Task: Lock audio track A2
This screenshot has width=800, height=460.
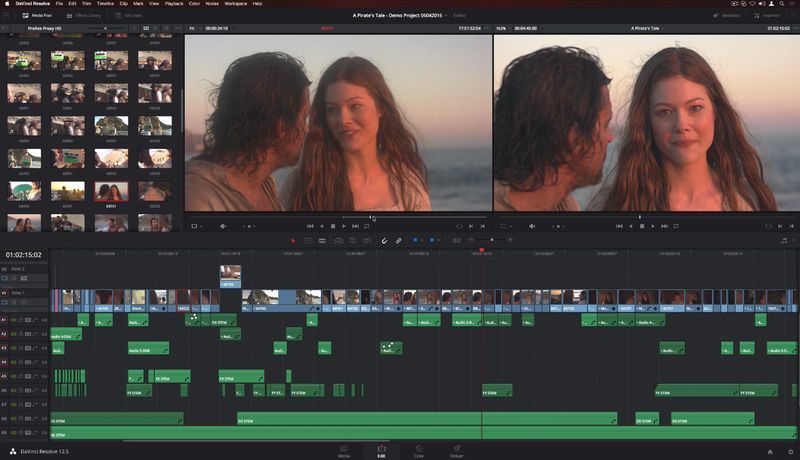Action: coord(20,334)
